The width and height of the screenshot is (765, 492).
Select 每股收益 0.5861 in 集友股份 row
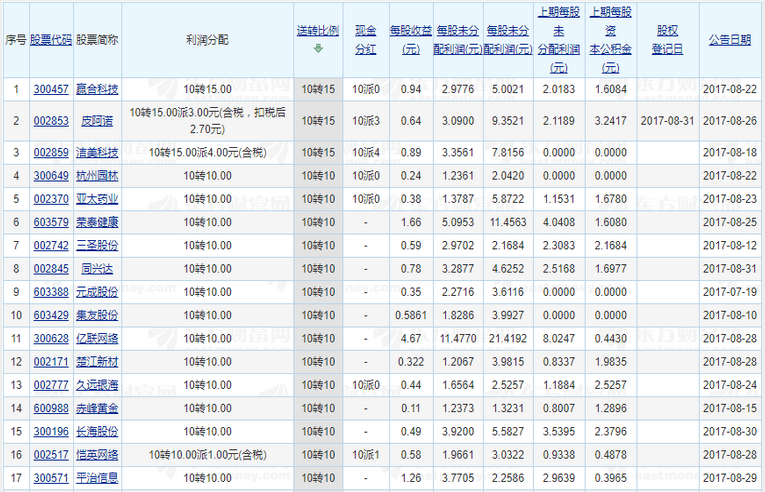coord(411,315)
